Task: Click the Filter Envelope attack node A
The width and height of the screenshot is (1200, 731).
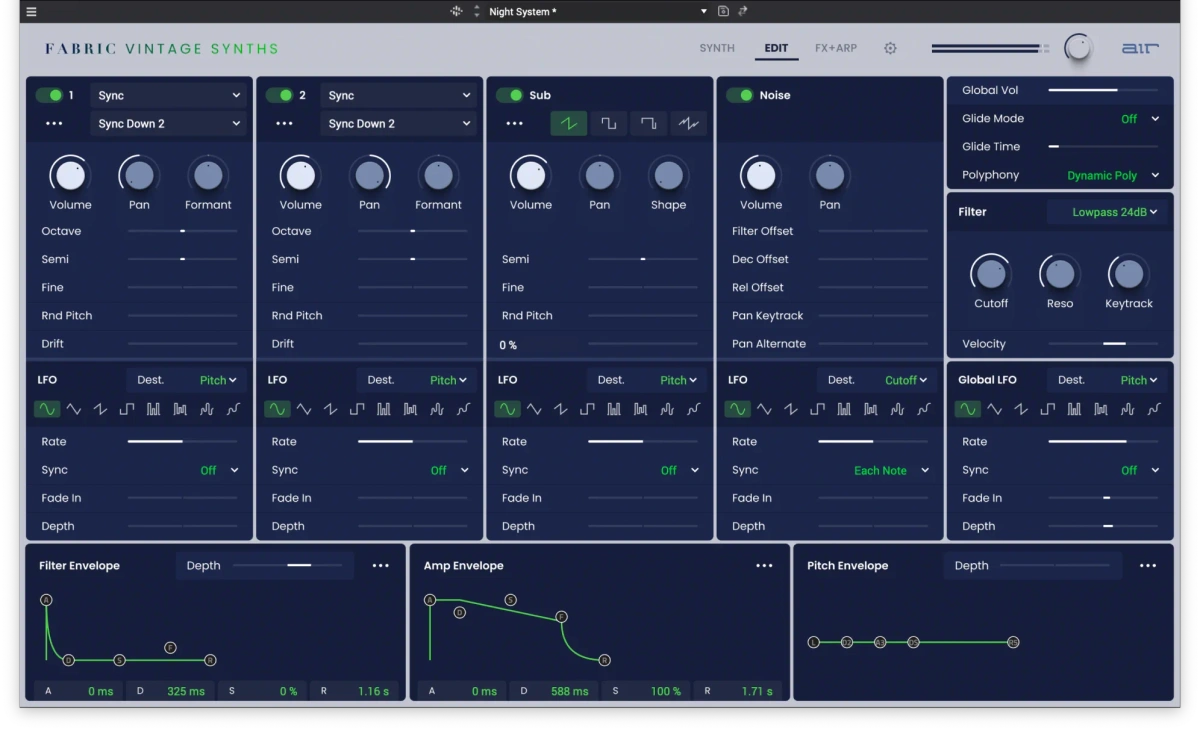Action: [46, 600]
